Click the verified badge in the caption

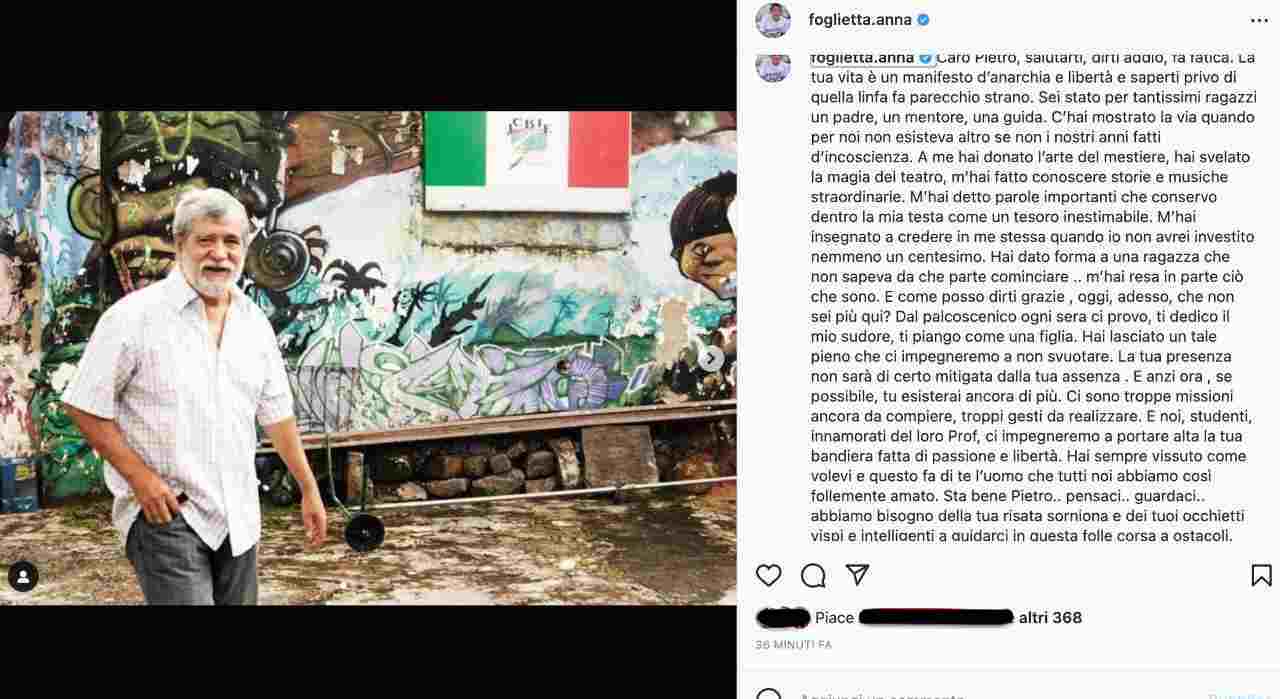point(925,57)
